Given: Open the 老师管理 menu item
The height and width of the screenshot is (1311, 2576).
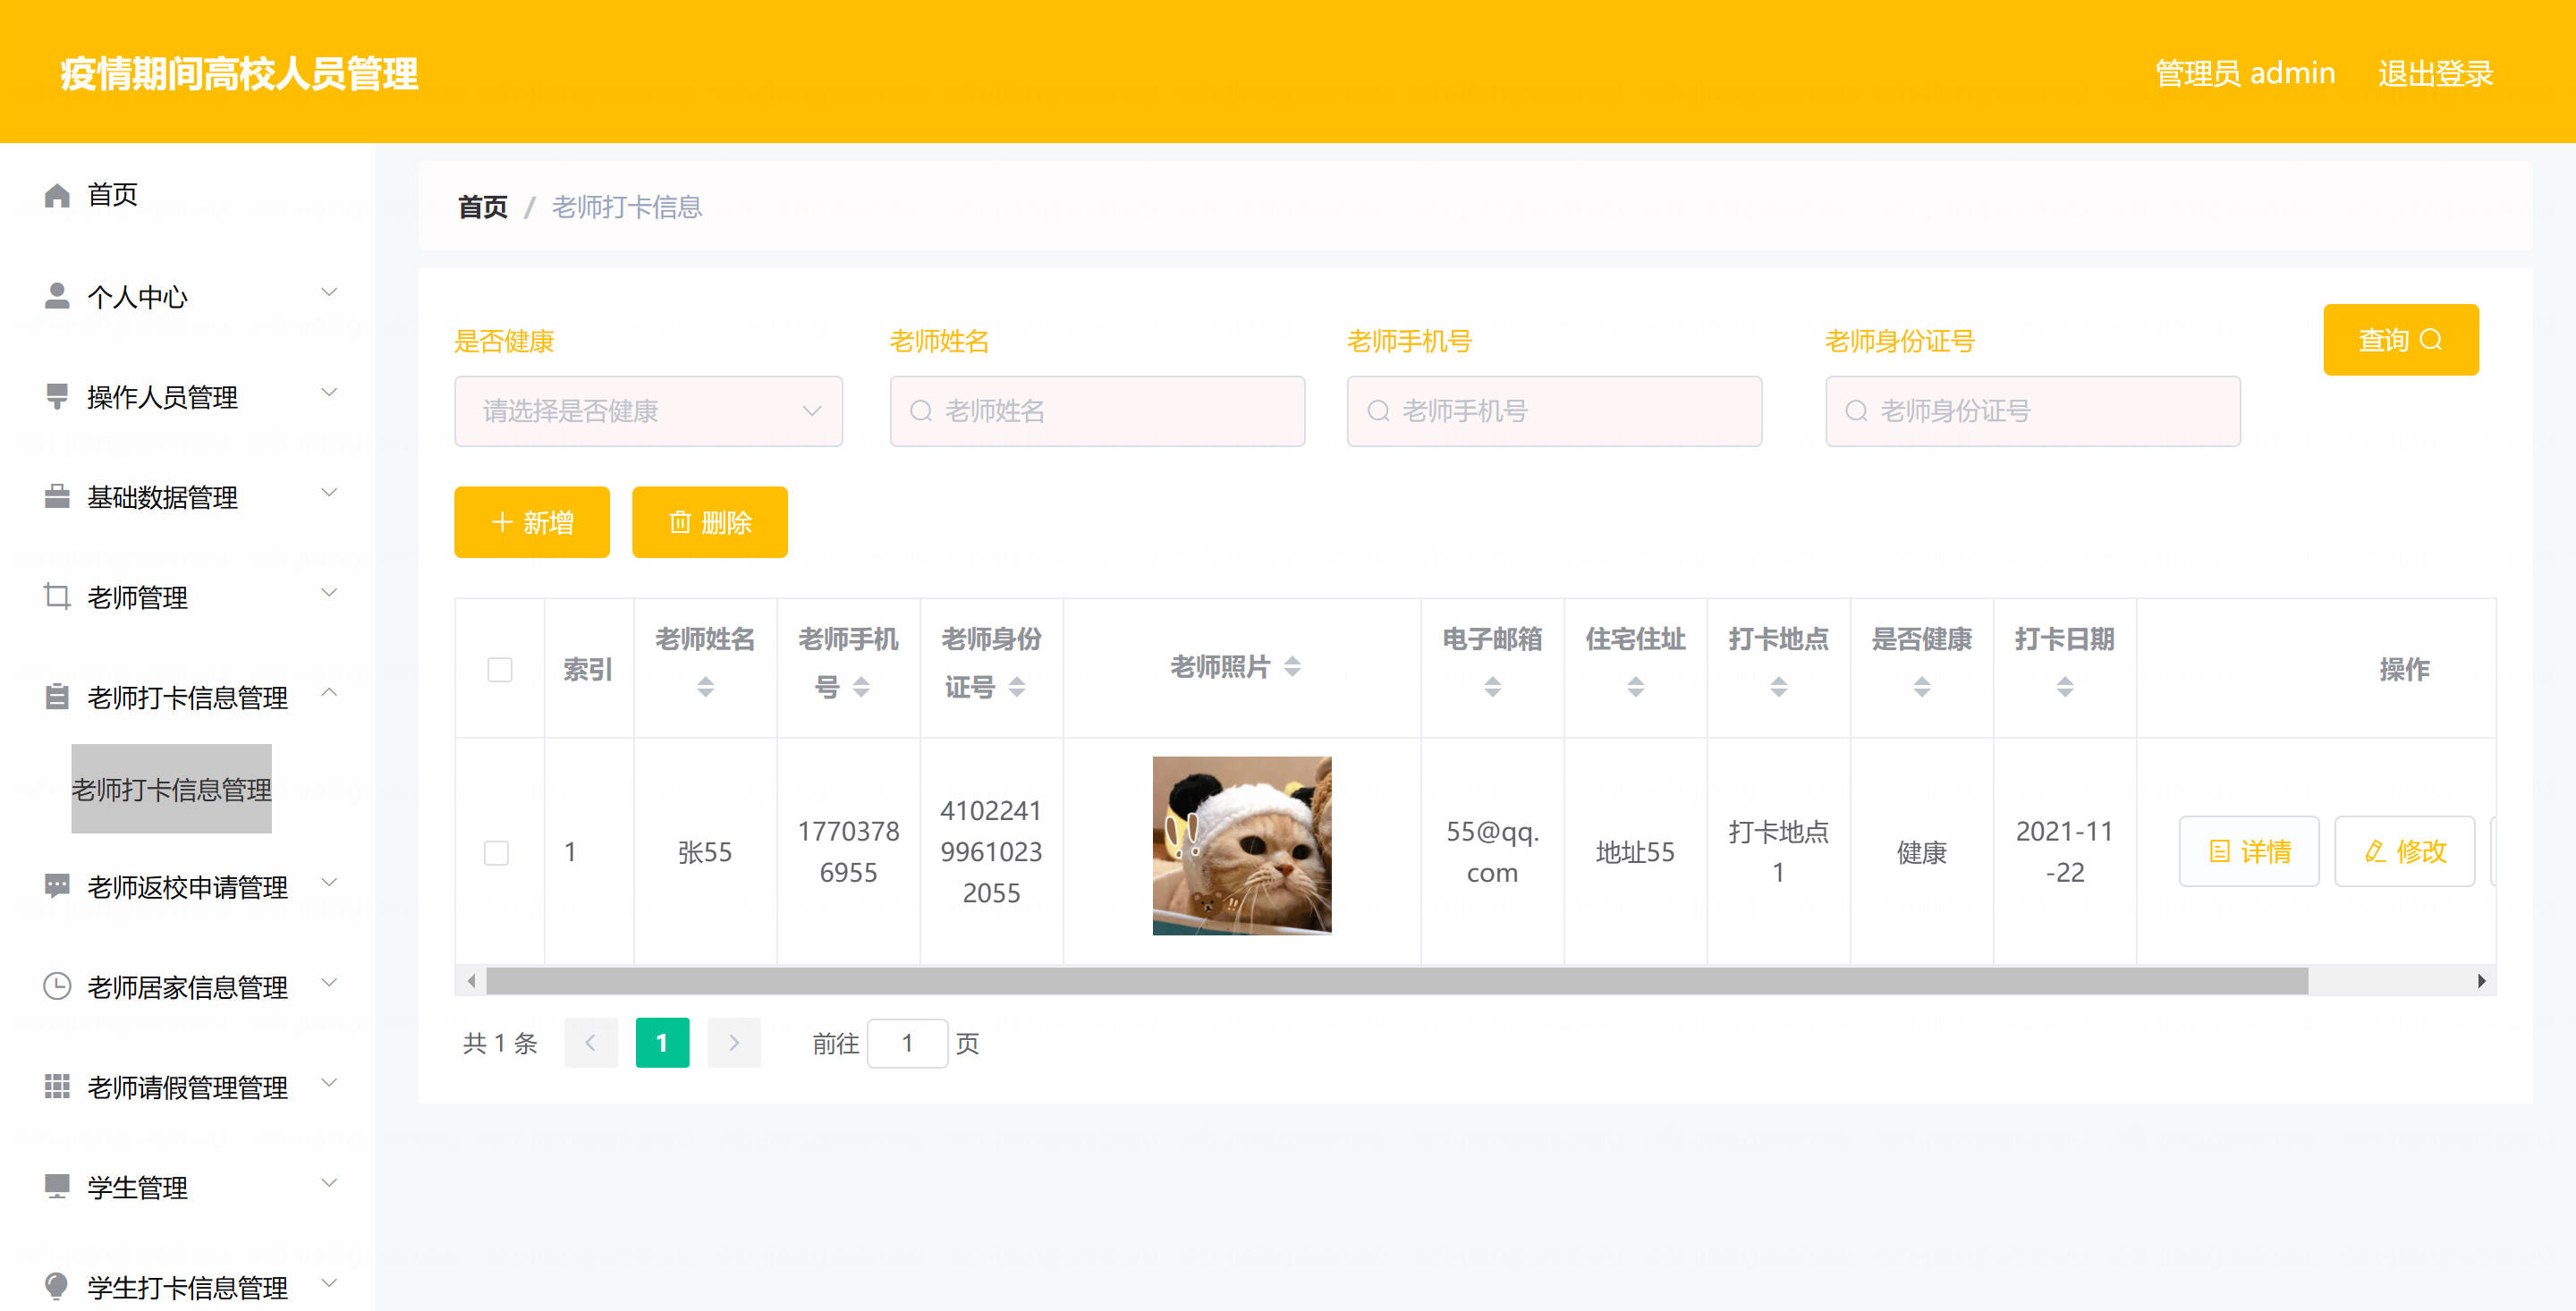Looking at the screenshot, I should pyautogui.click(x=188, y=597).
